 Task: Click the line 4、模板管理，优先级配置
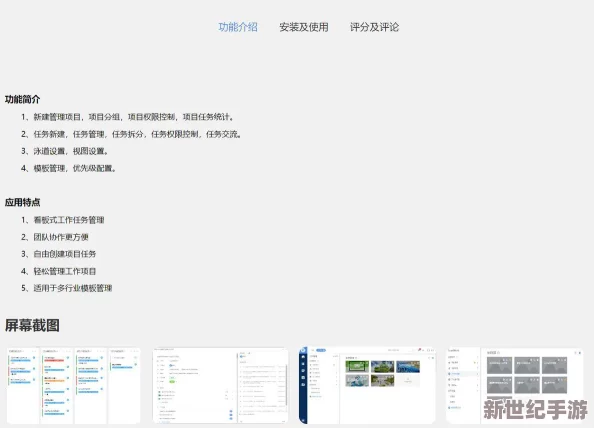coord(69,168)
